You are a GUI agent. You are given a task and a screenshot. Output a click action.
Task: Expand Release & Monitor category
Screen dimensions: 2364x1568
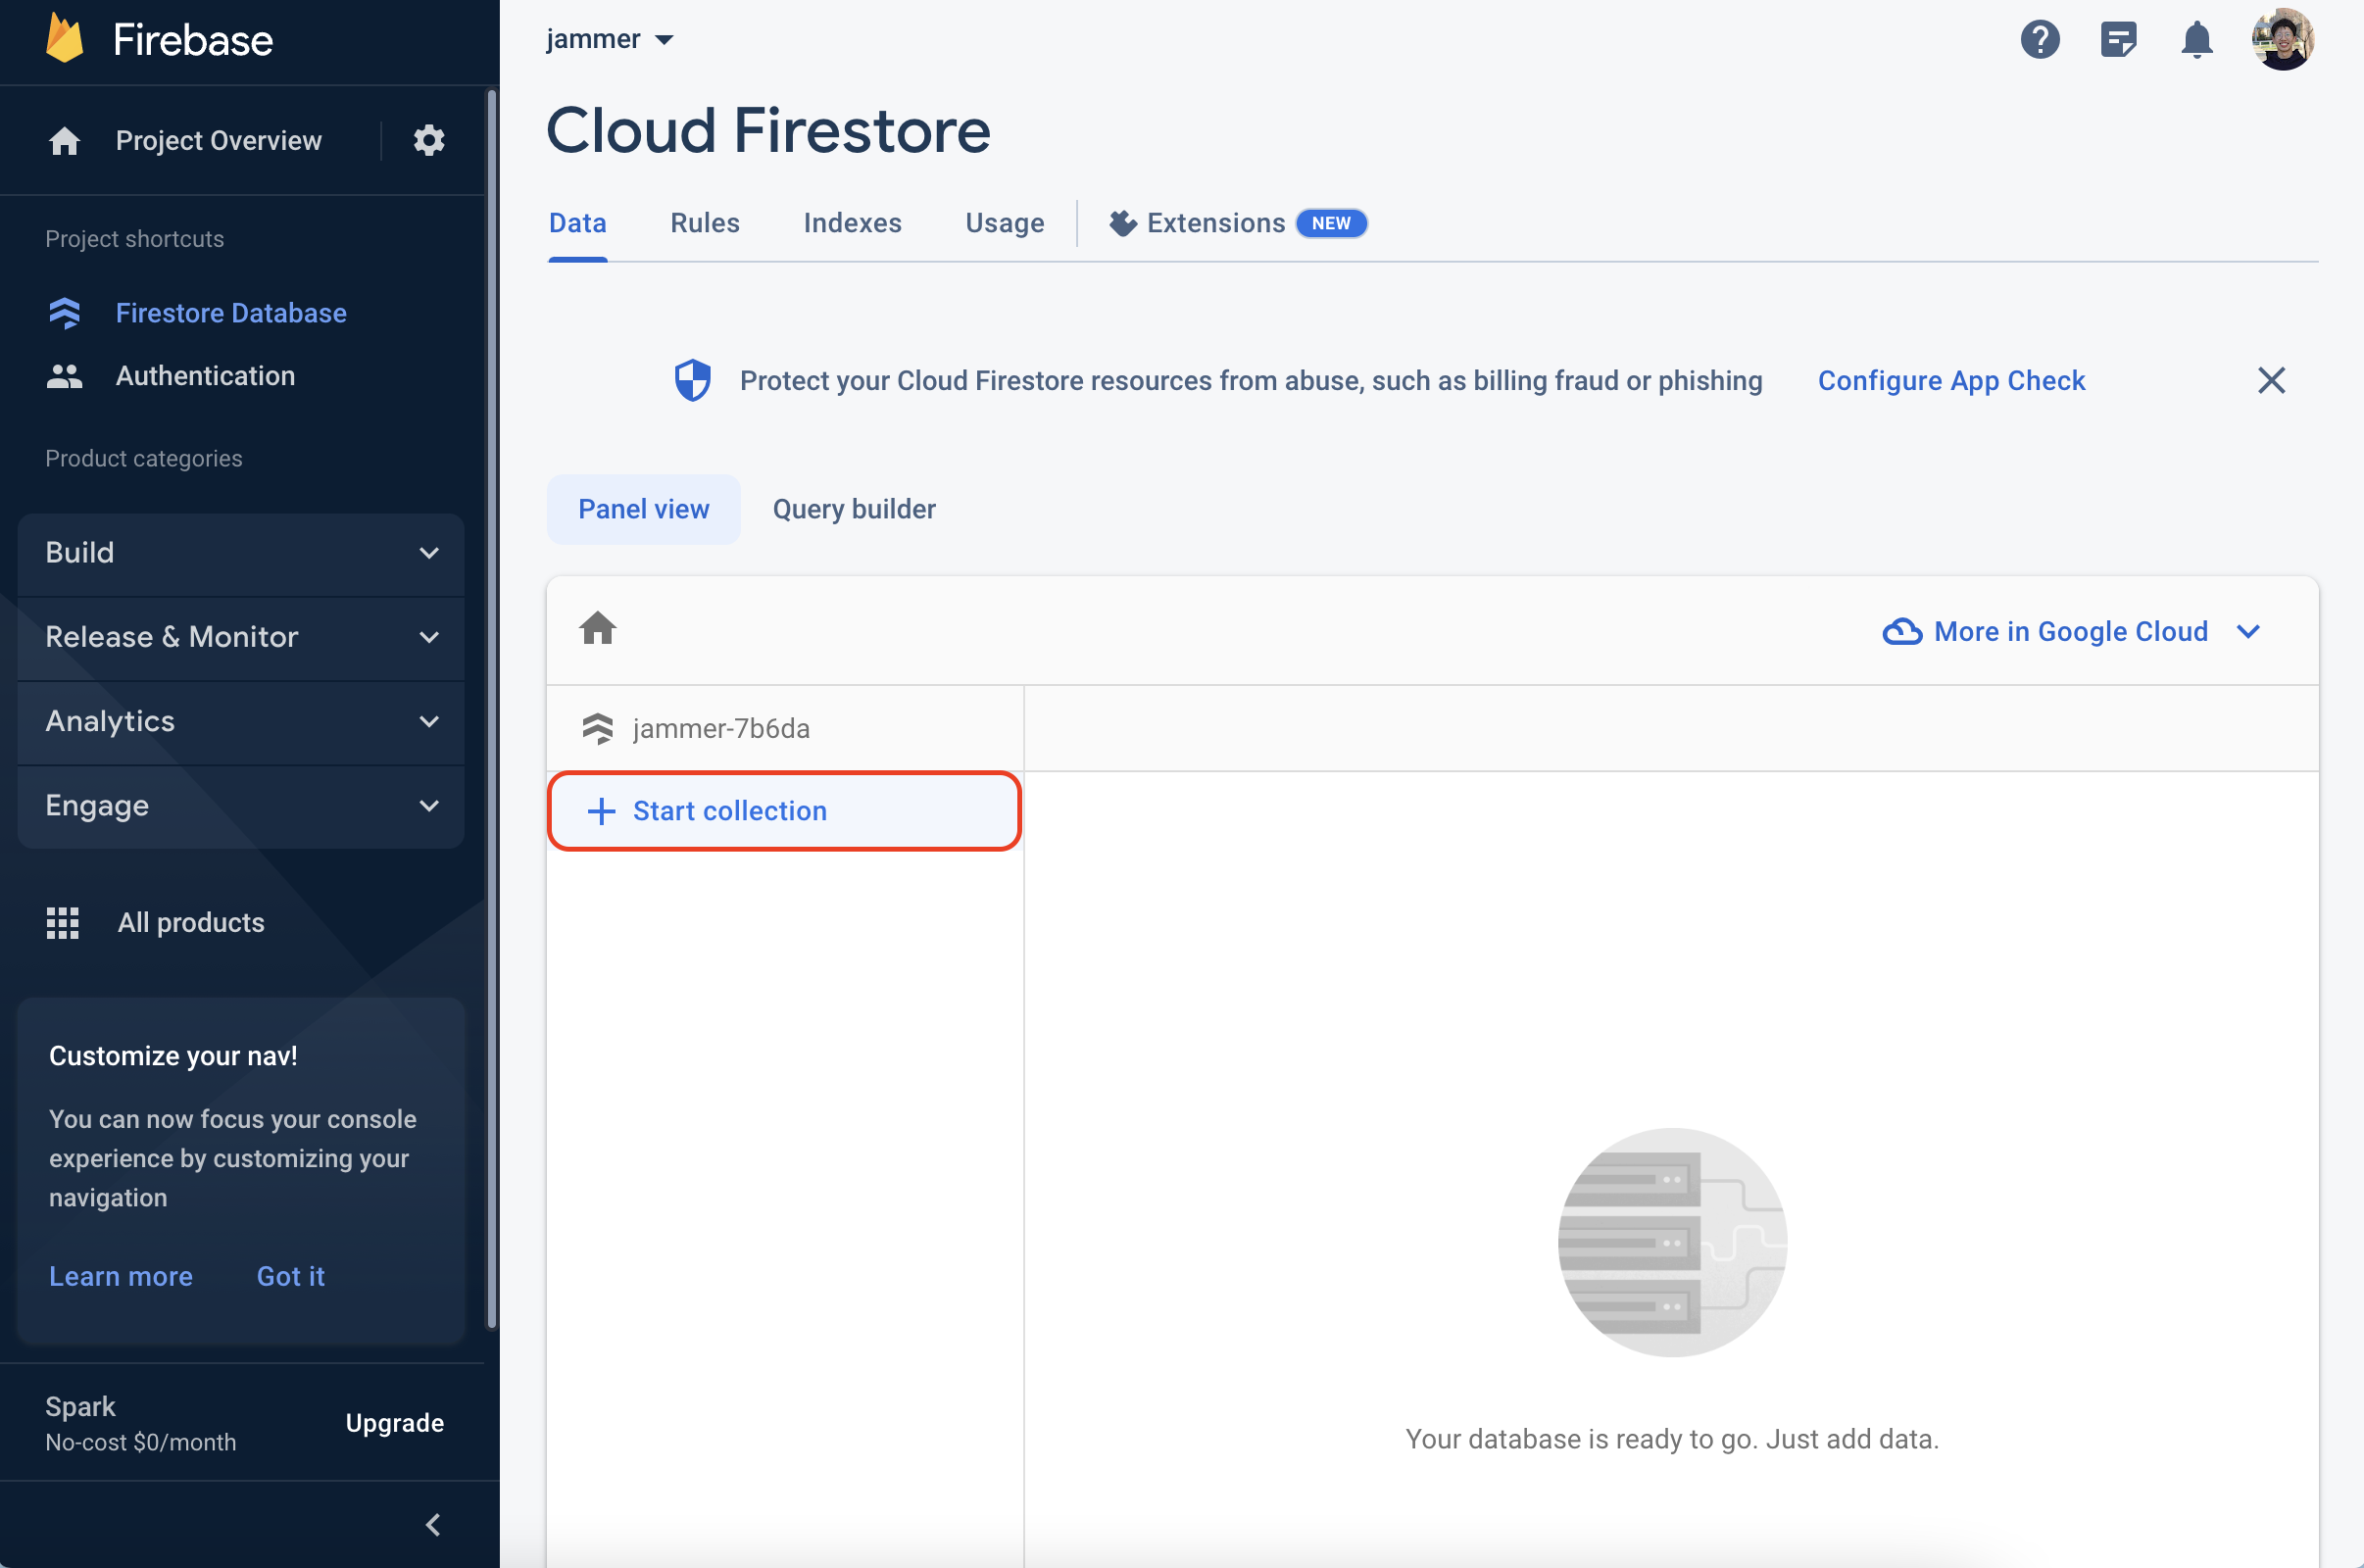point(241,637)
